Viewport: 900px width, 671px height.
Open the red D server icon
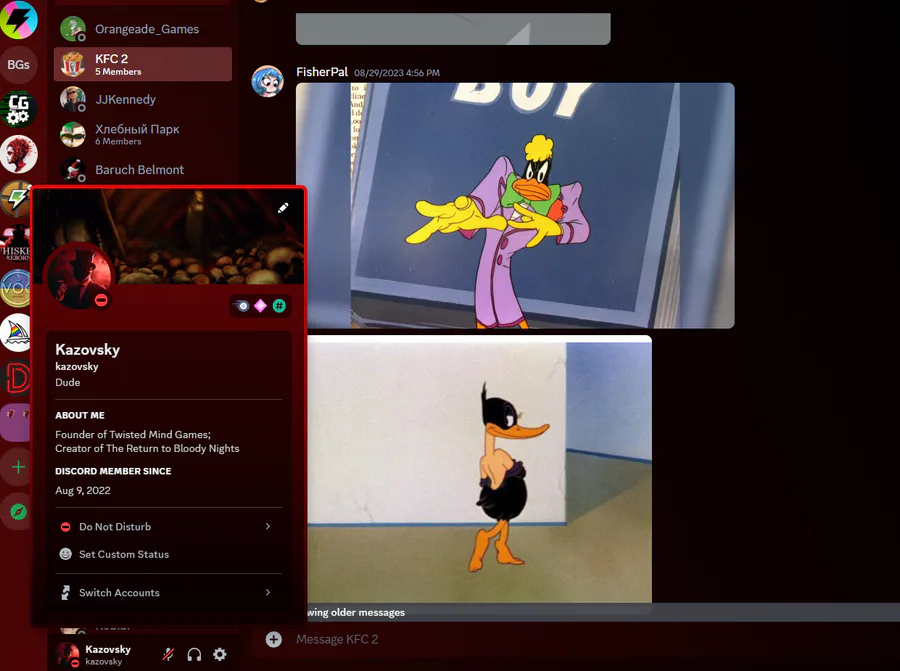(x=17, y=377)
